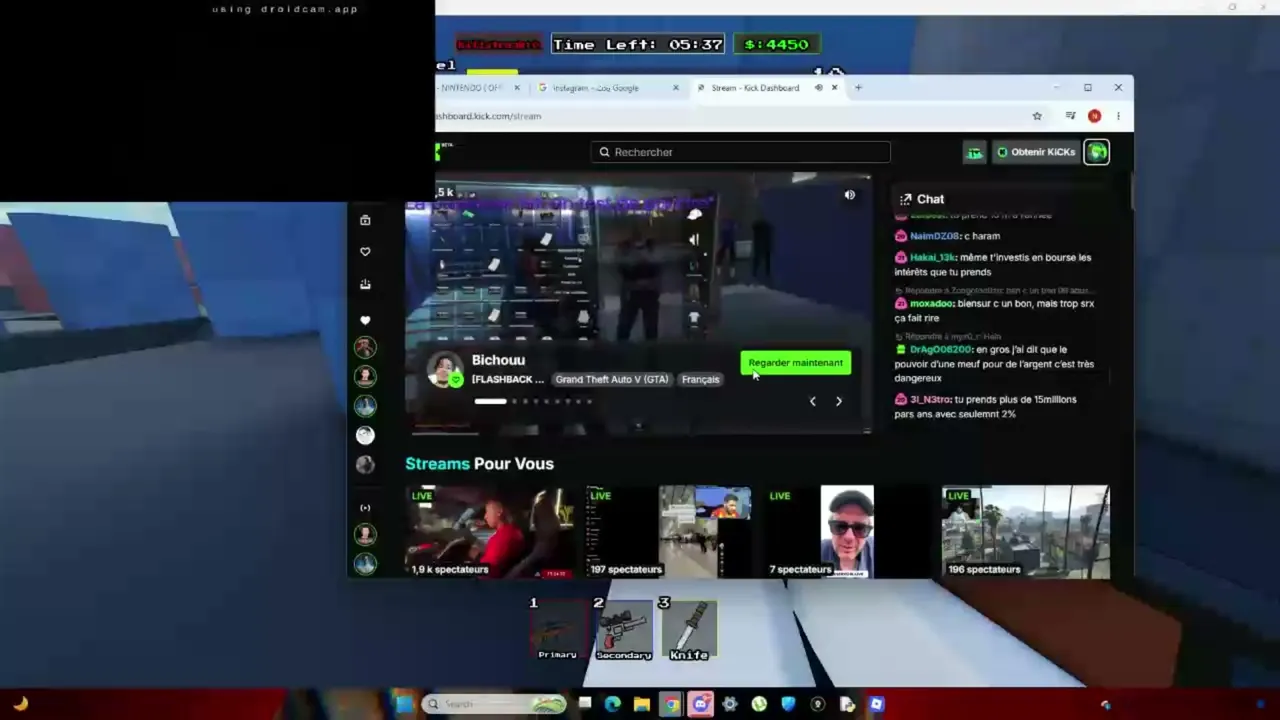Pop out the Chat panel icon
This screenshot has width=1280, height=720.
point(905,199)
